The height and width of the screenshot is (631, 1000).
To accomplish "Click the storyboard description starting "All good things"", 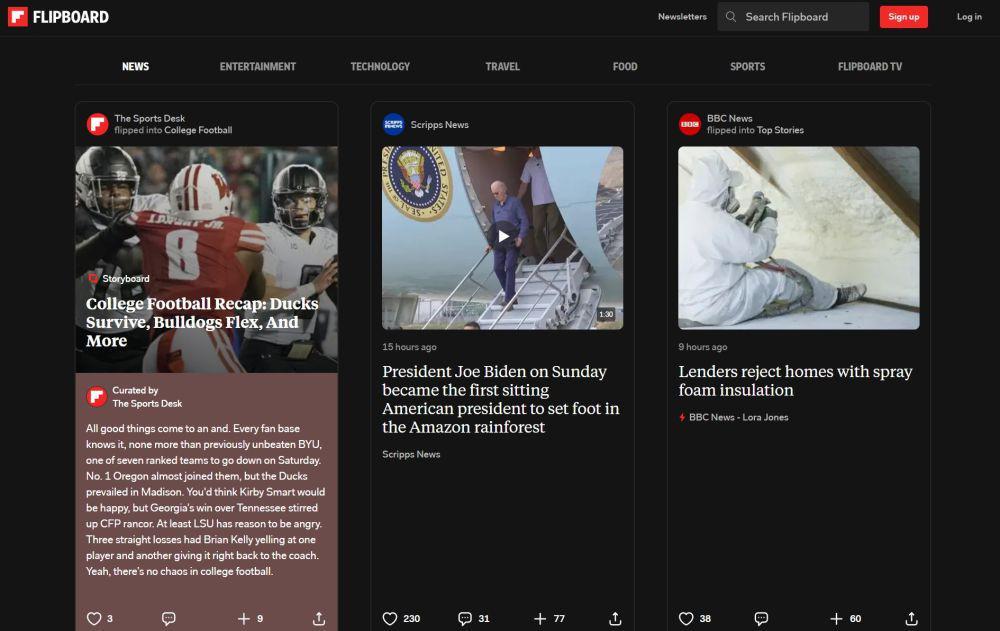I will [x=205, y=500].
